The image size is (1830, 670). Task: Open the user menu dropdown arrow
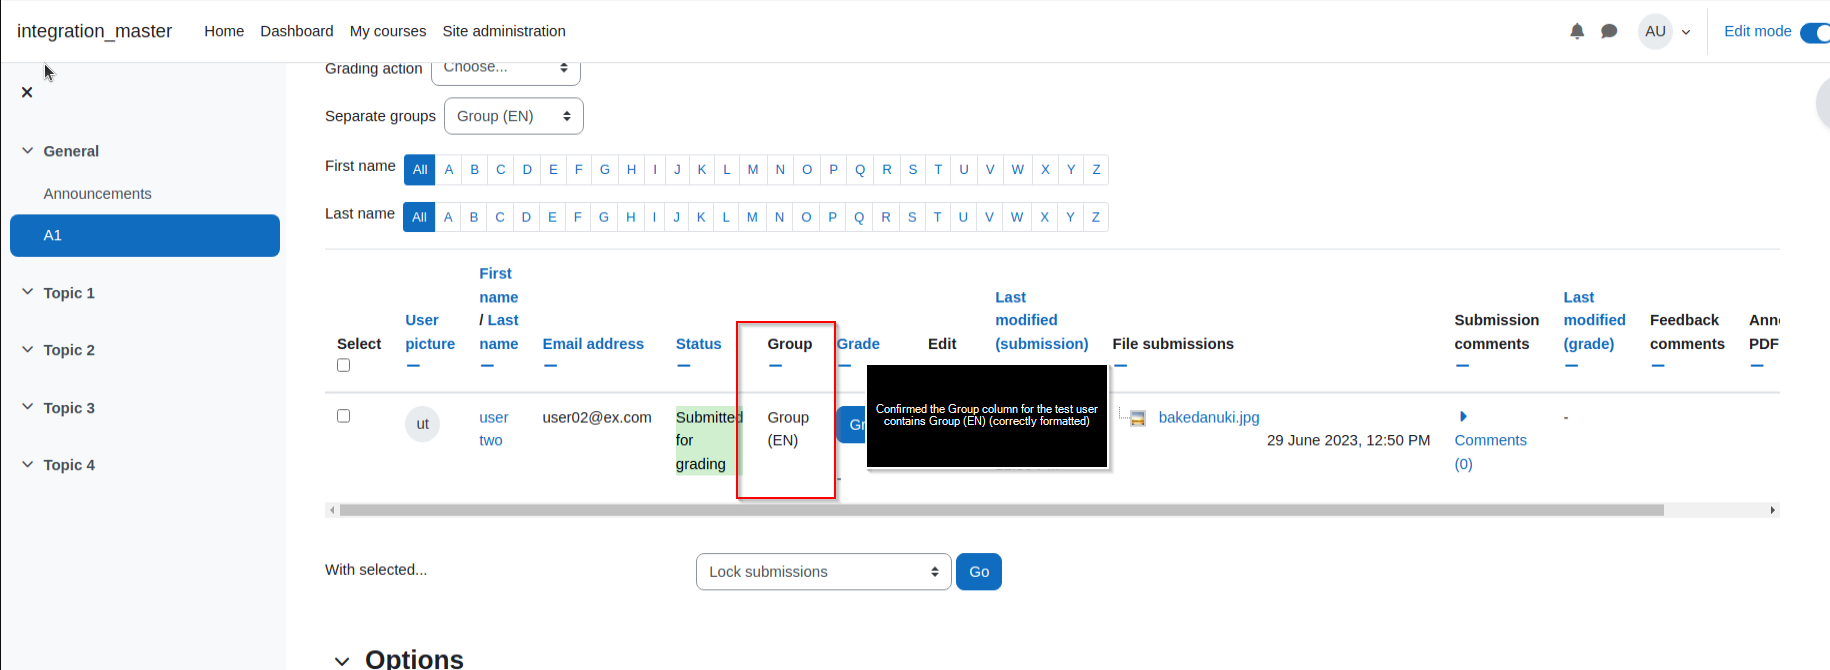1686,32
